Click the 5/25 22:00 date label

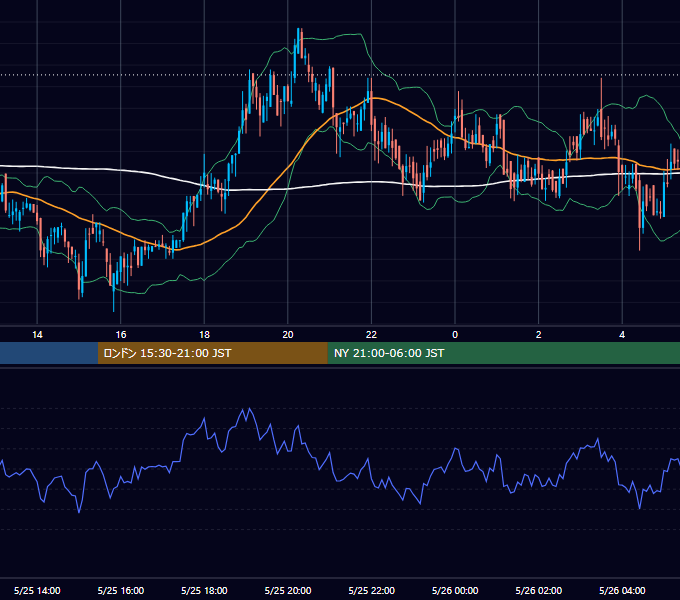[372, 590]
